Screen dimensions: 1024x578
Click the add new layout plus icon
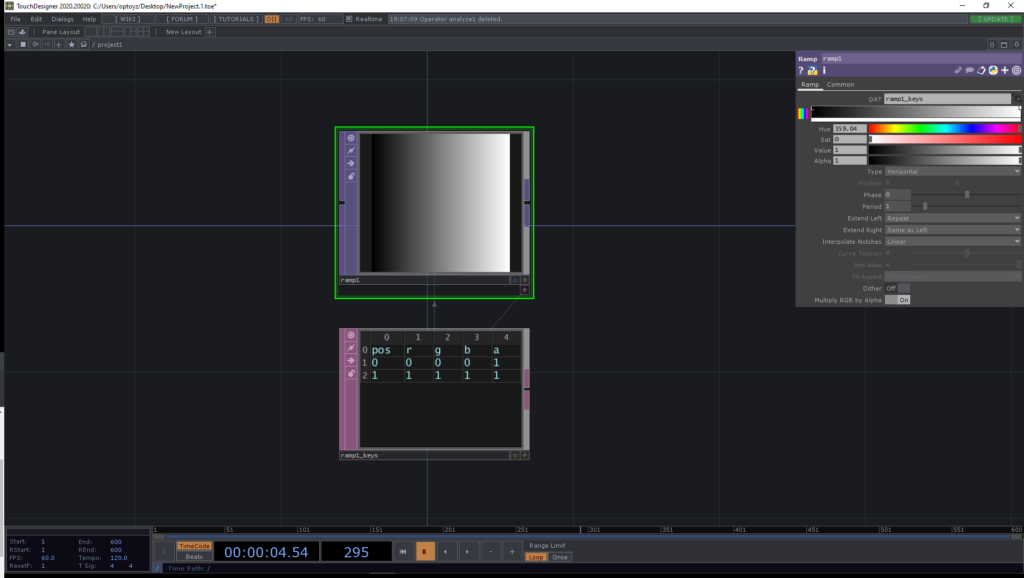[x=210, y=32]
